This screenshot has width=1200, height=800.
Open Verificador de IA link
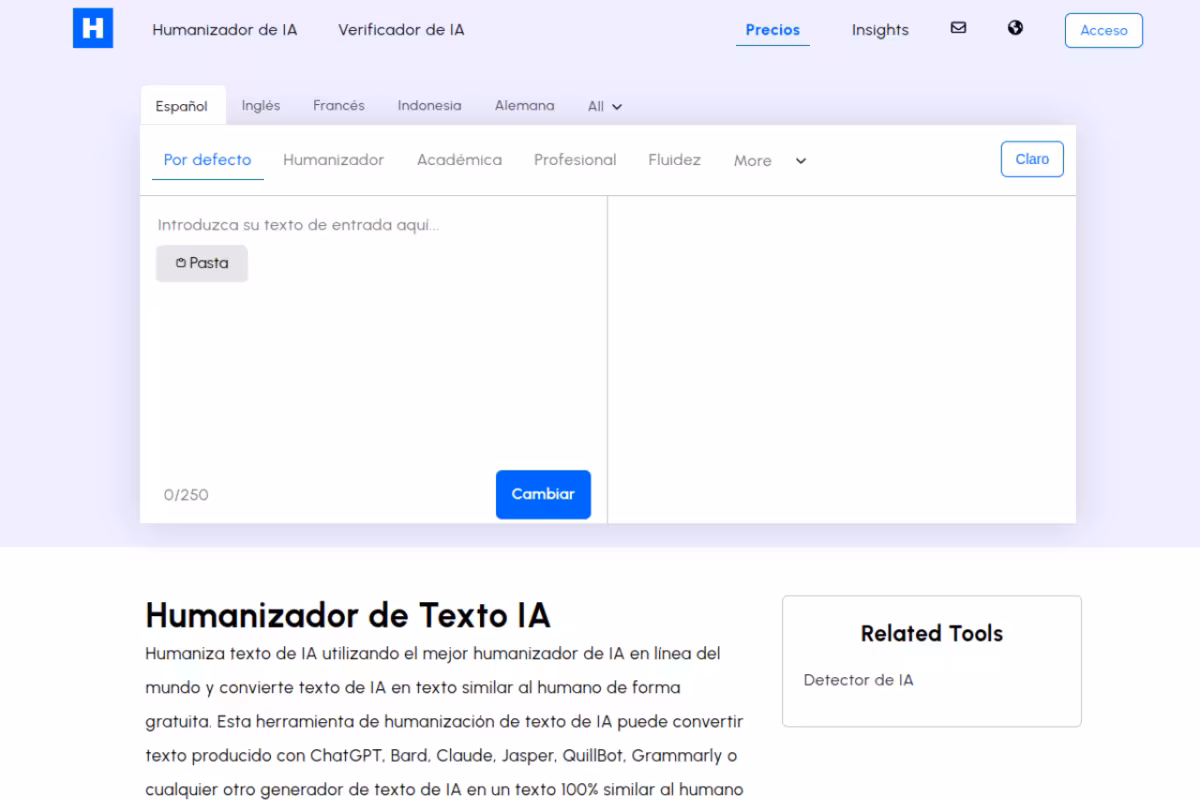tap(401, 30)
